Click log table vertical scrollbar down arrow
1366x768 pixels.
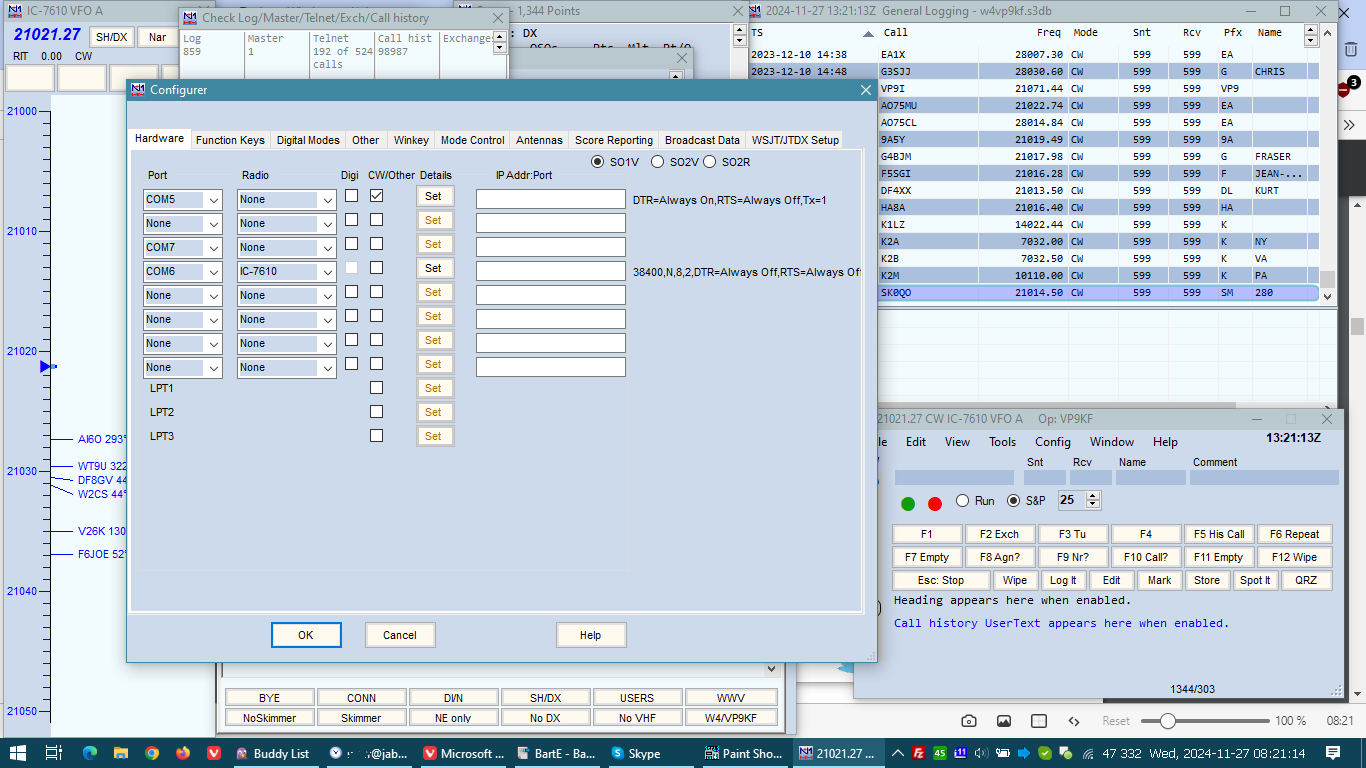click(1327, 296)
